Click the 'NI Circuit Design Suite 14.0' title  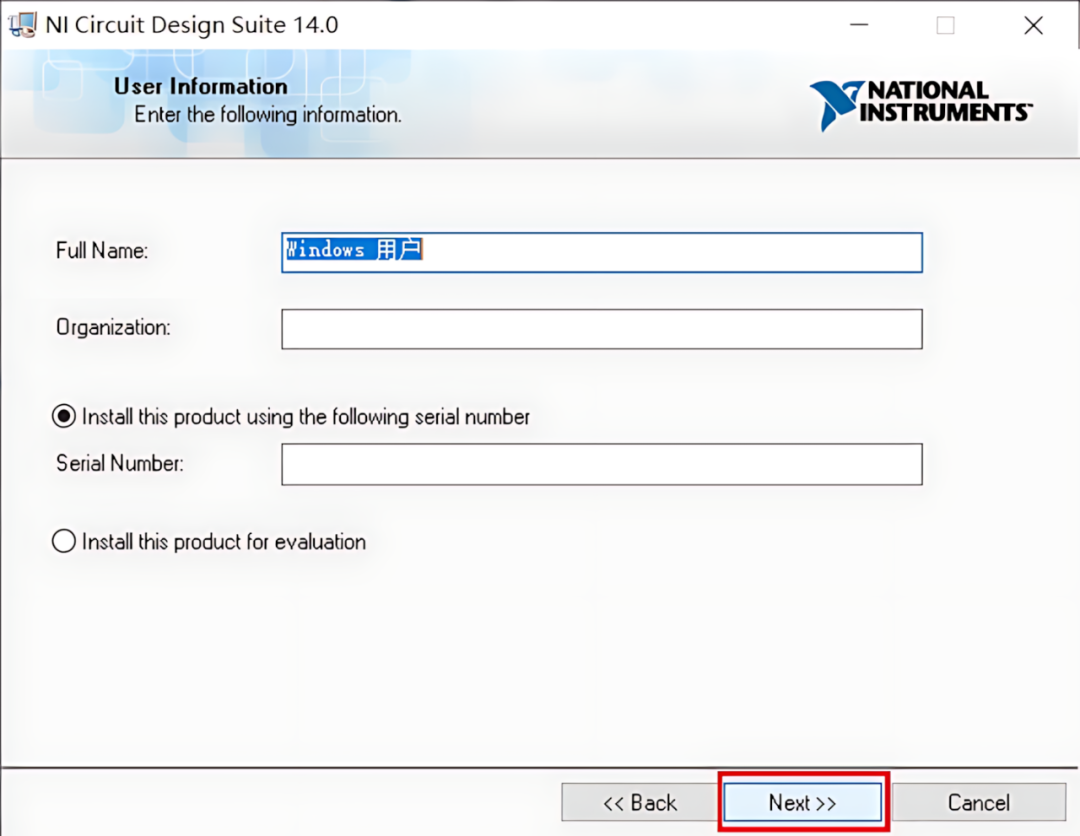191,25
